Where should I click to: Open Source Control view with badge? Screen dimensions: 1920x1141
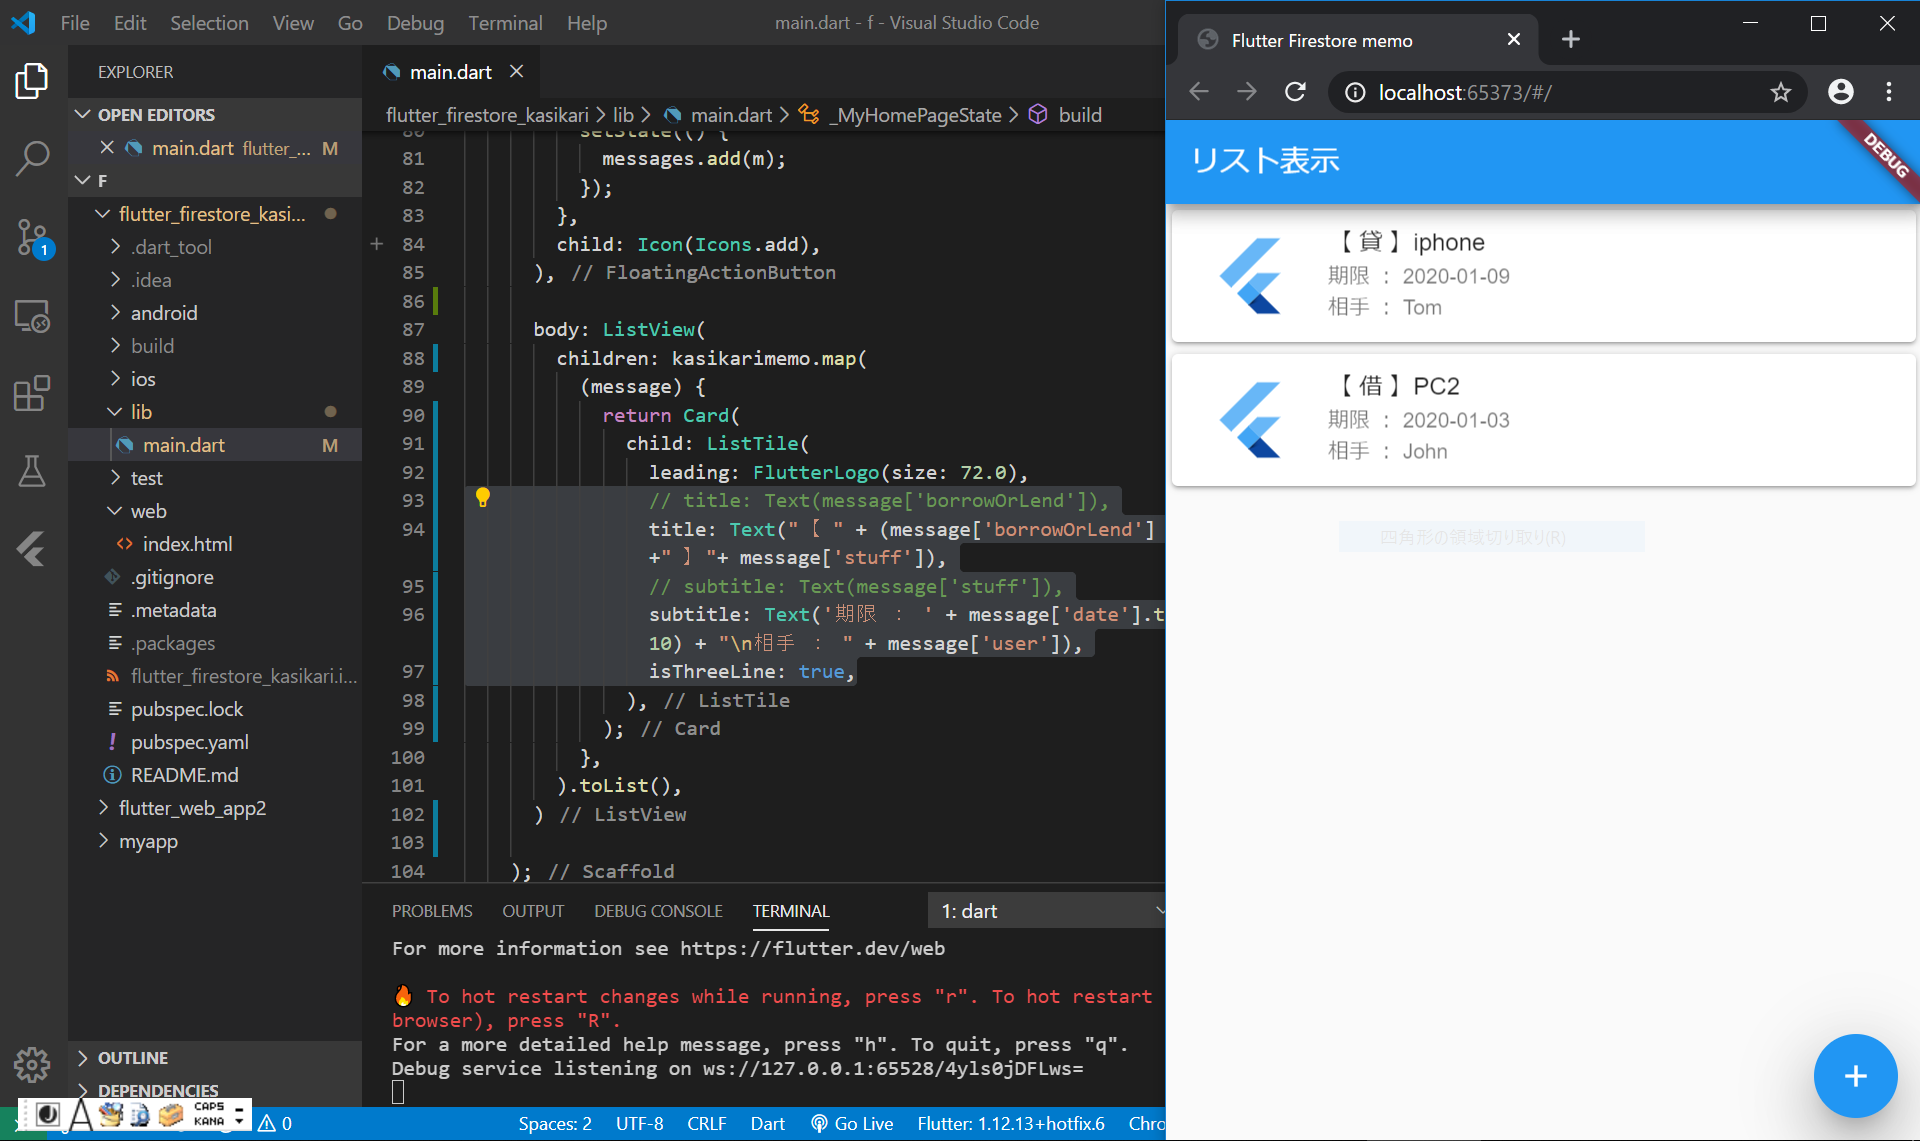pyautogui.click(x=32, y=238)
